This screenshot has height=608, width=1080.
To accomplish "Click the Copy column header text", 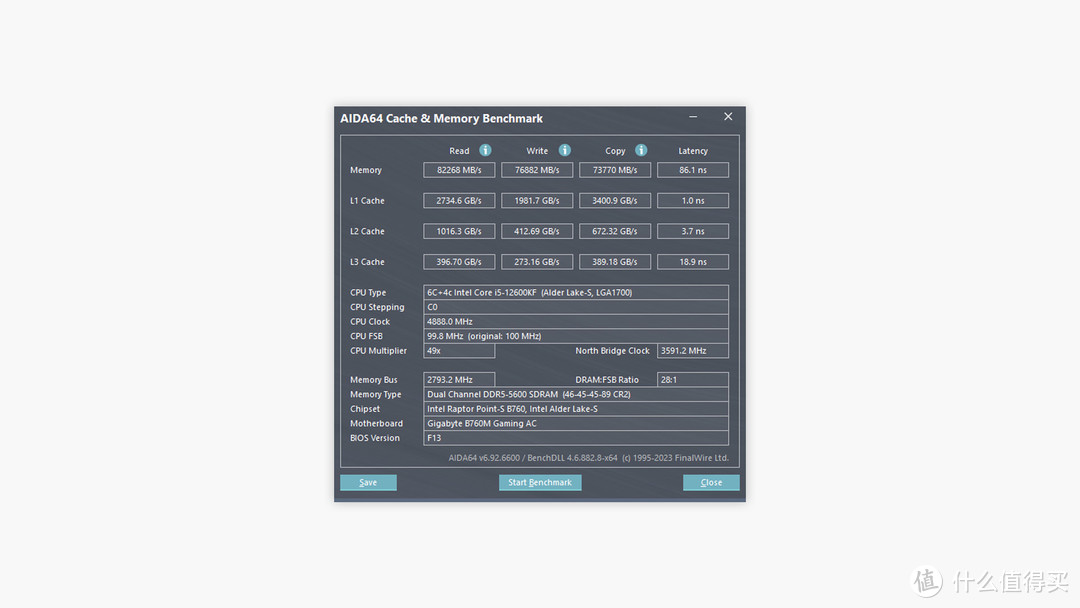I will coord(615,151).
